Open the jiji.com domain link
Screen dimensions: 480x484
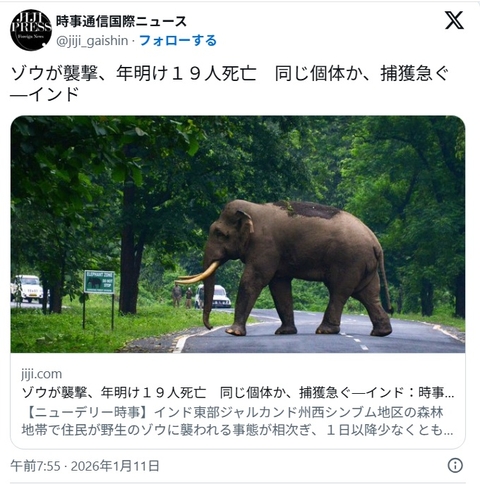click(x=42, y=374)
